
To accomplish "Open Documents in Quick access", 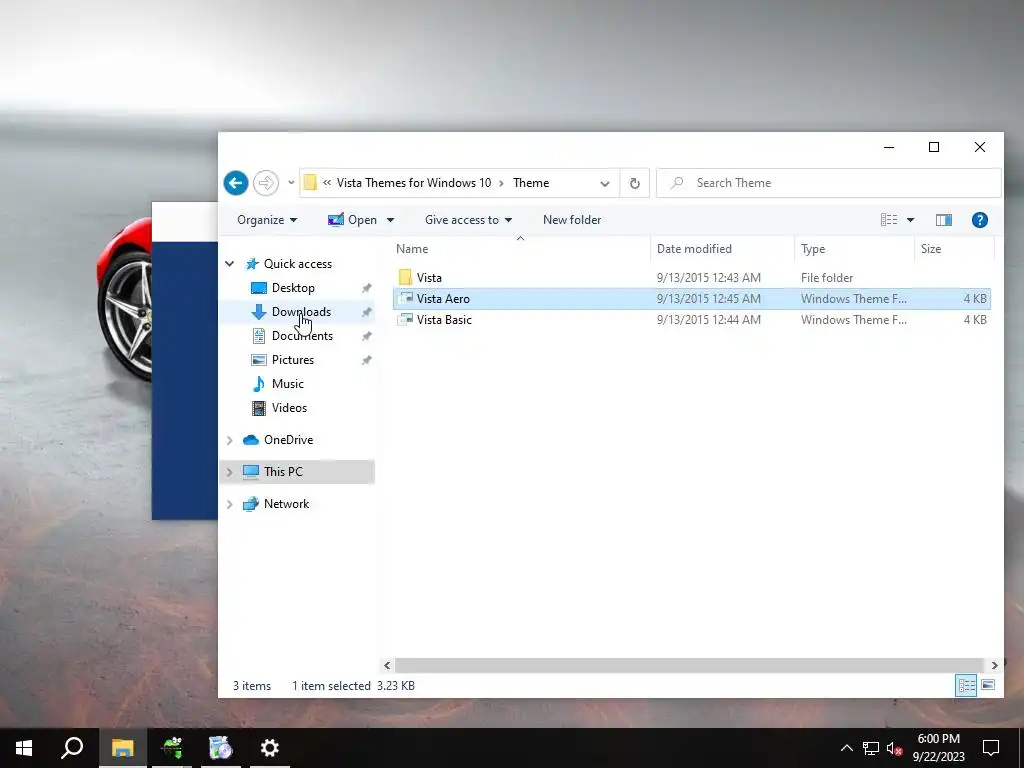I will pos(302,336).
